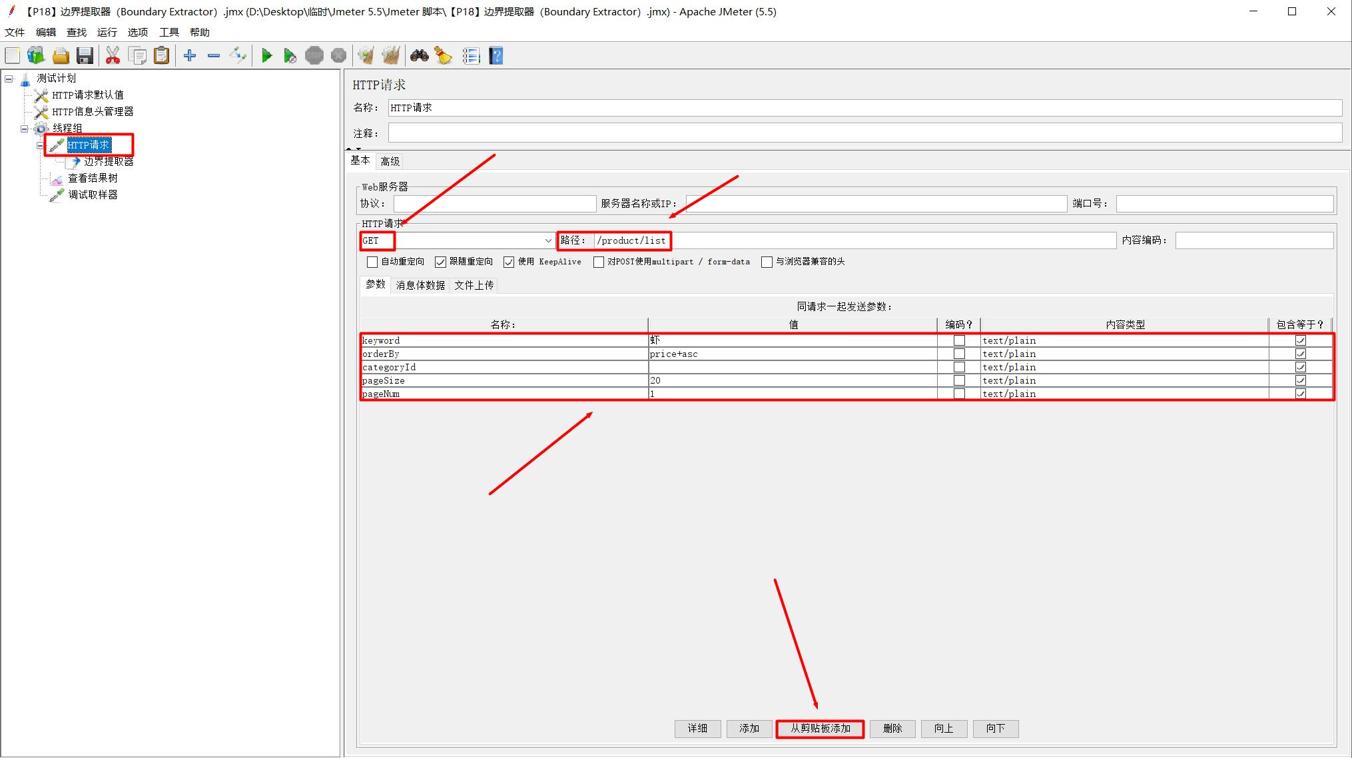The image size is (1352, 758).
Task: Click the 服务器名称或IP input field
Action: coord(876,204)
